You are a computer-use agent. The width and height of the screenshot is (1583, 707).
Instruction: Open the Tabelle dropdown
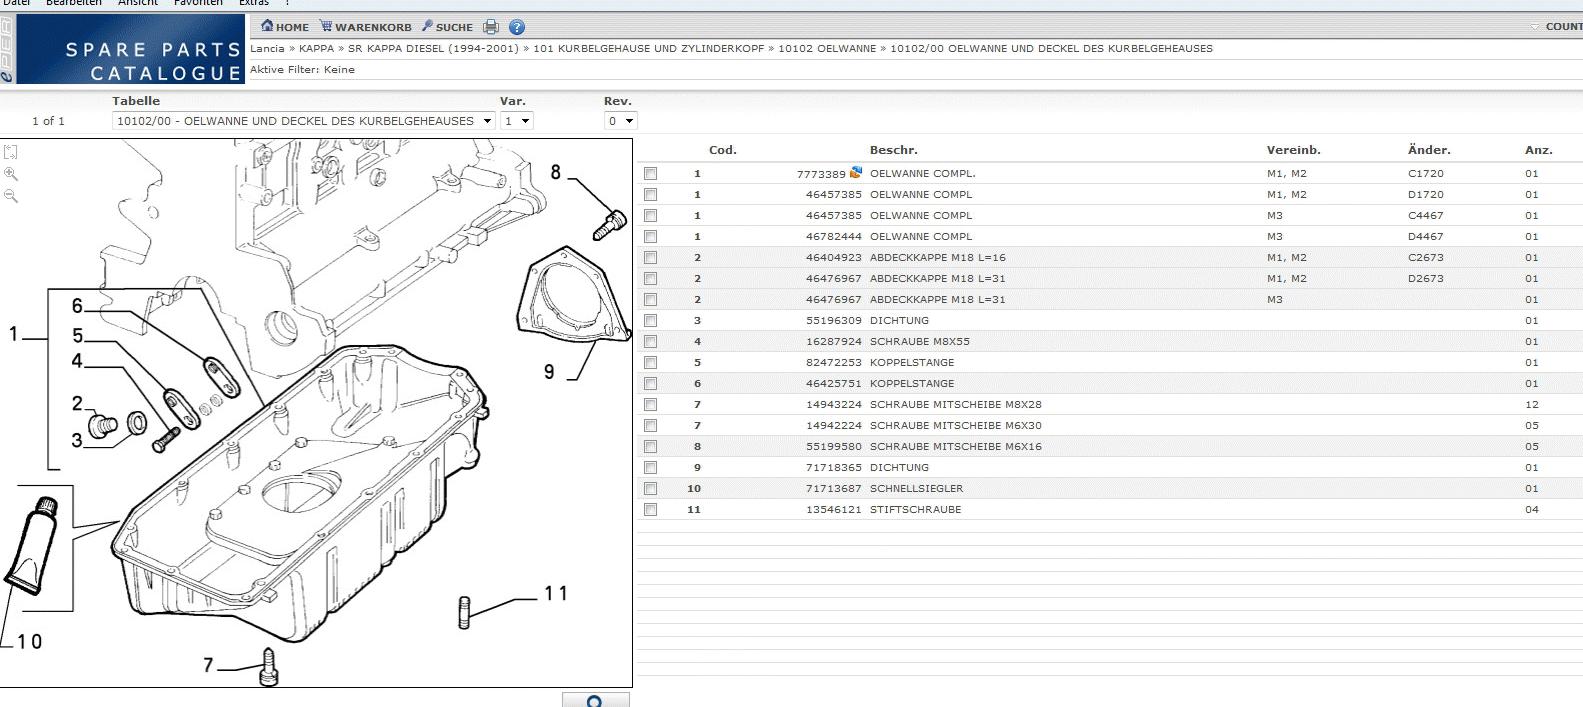tap(304, 121)
